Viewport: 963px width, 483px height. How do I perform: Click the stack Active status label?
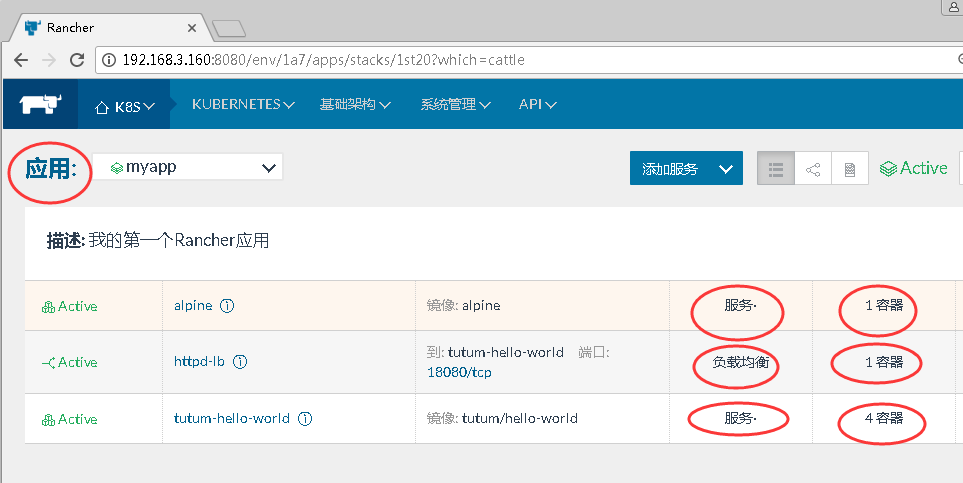tap(914, 168)
